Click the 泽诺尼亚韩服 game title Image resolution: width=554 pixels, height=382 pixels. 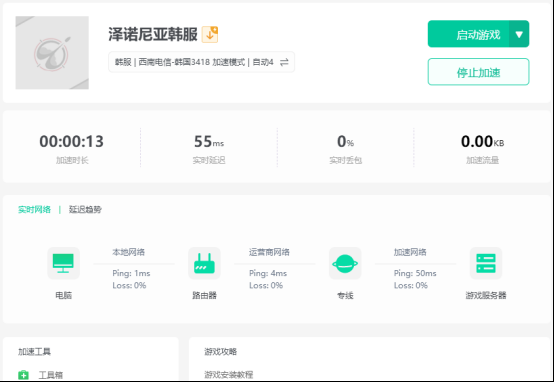point(153,34)
